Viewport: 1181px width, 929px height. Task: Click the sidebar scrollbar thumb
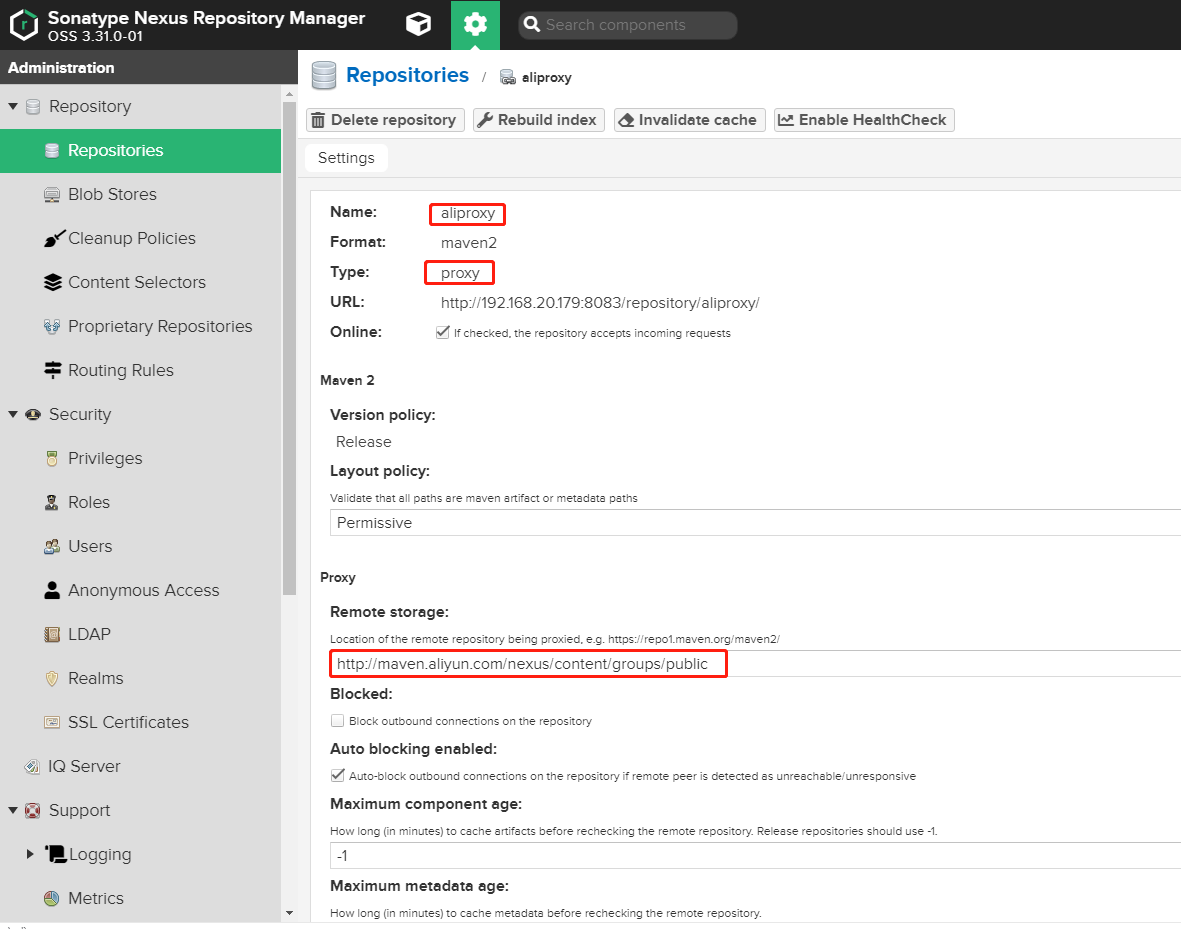(289, 348)
